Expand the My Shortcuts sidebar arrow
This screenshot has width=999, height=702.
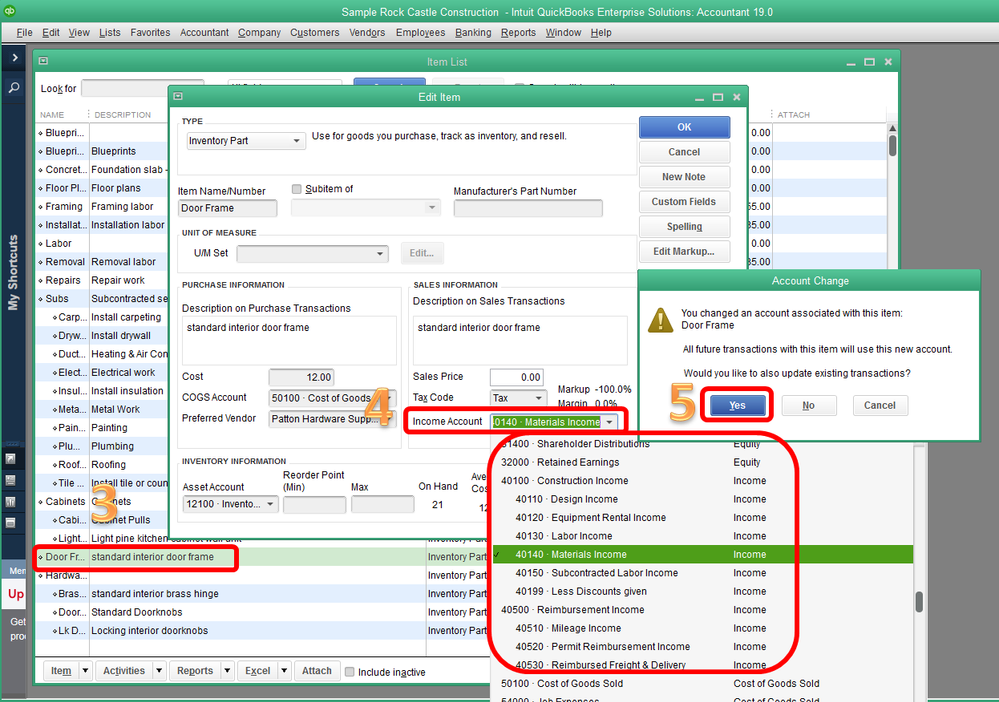coord(15,58)
